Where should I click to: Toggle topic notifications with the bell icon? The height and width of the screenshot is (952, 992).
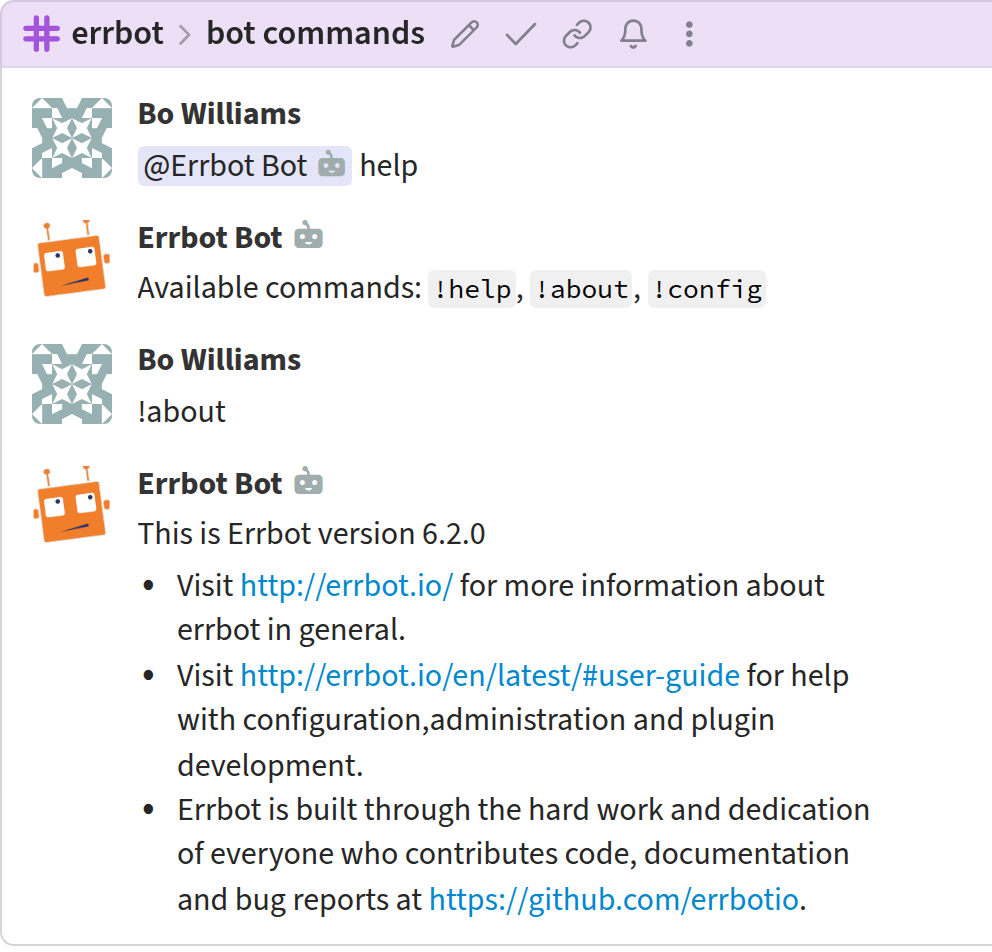[632, 33]
